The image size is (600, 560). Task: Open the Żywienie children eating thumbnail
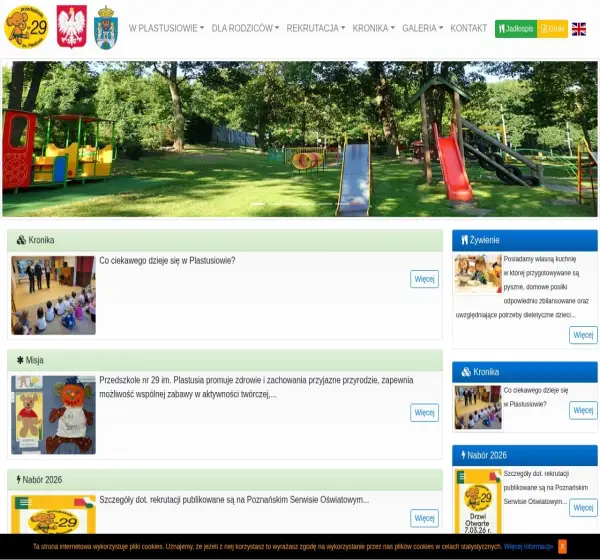478,273
